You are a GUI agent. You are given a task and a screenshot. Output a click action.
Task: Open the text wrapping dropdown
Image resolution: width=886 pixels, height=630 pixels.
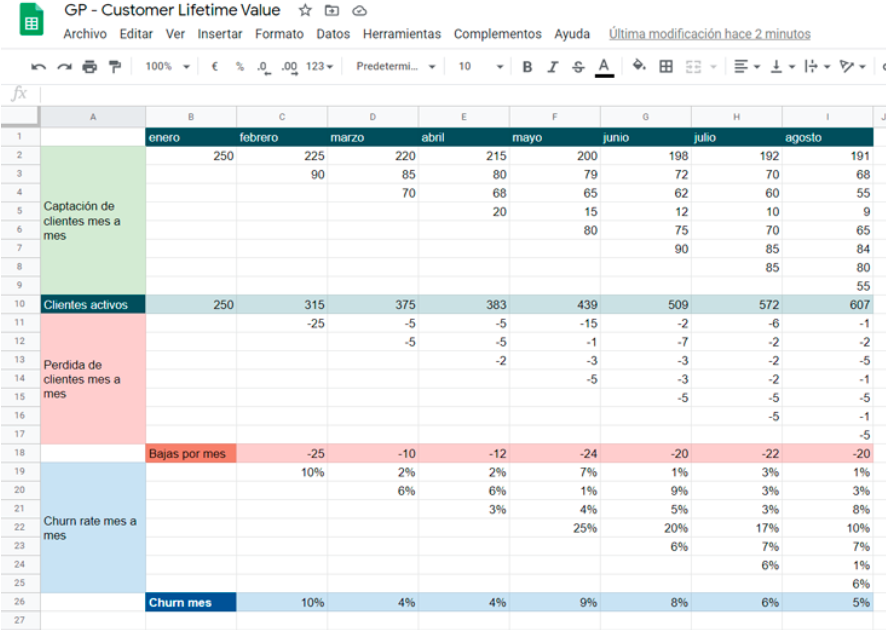817,67
